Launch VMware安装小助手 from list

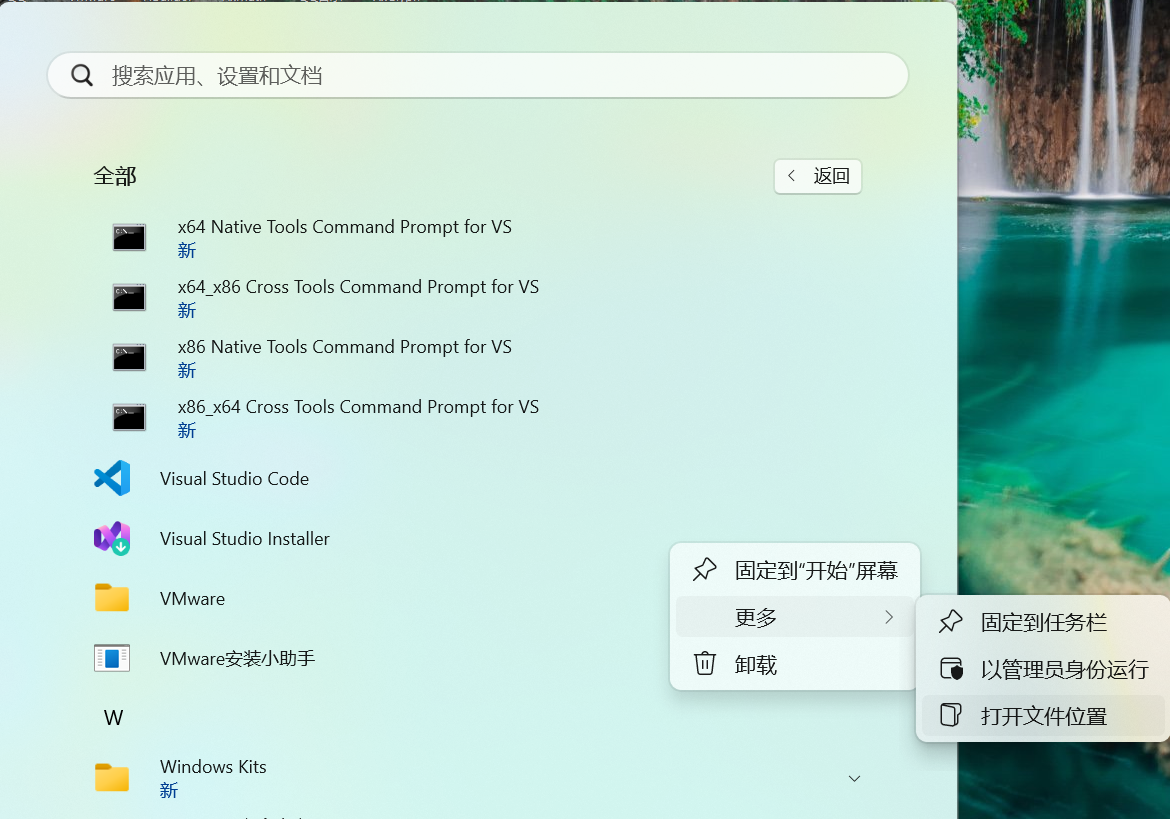237,659
